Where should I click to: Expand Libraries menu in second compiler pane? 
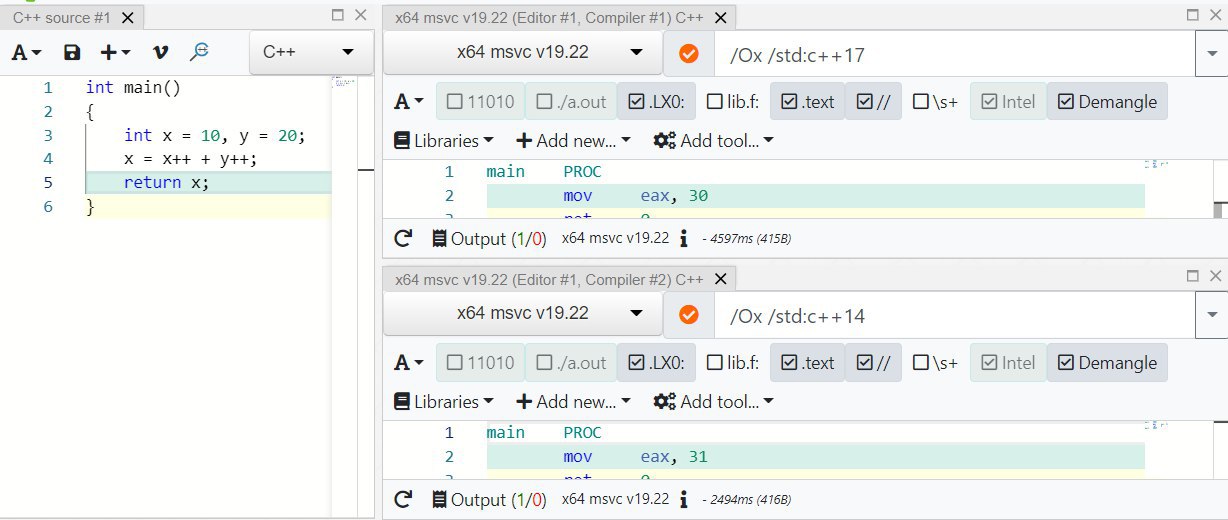point(443,402)
